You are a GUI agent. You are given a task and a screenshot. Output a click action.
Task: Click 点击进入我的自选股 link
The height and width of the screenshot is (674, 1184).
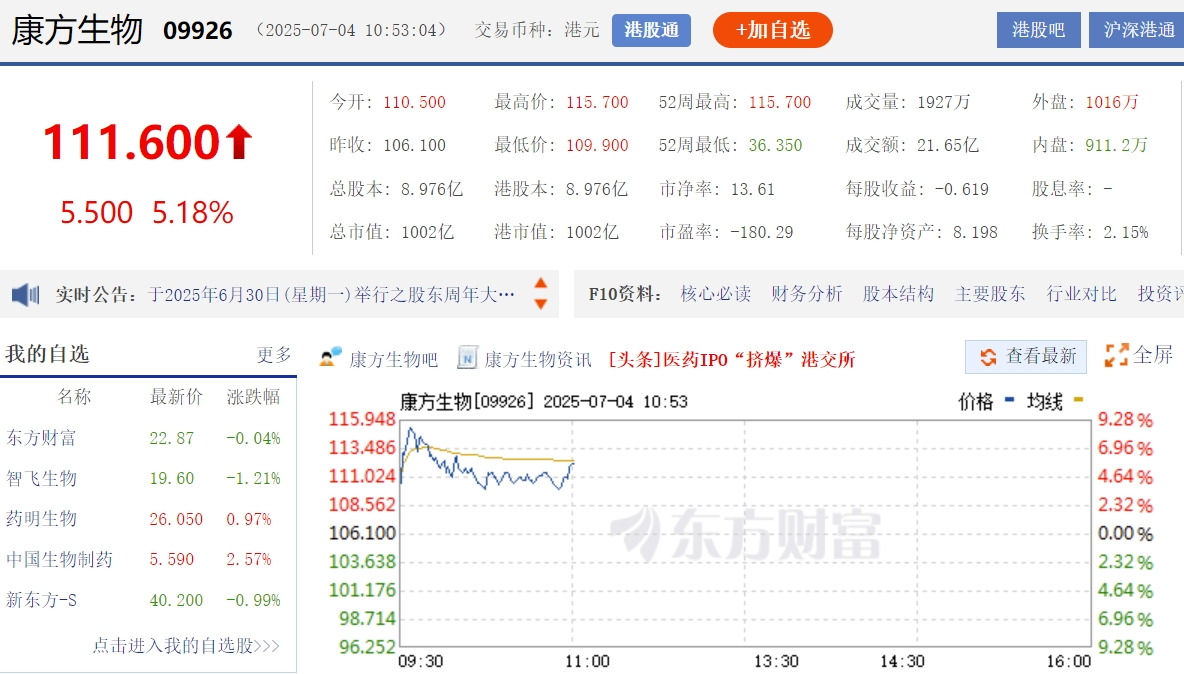click(x=186, y=645)
